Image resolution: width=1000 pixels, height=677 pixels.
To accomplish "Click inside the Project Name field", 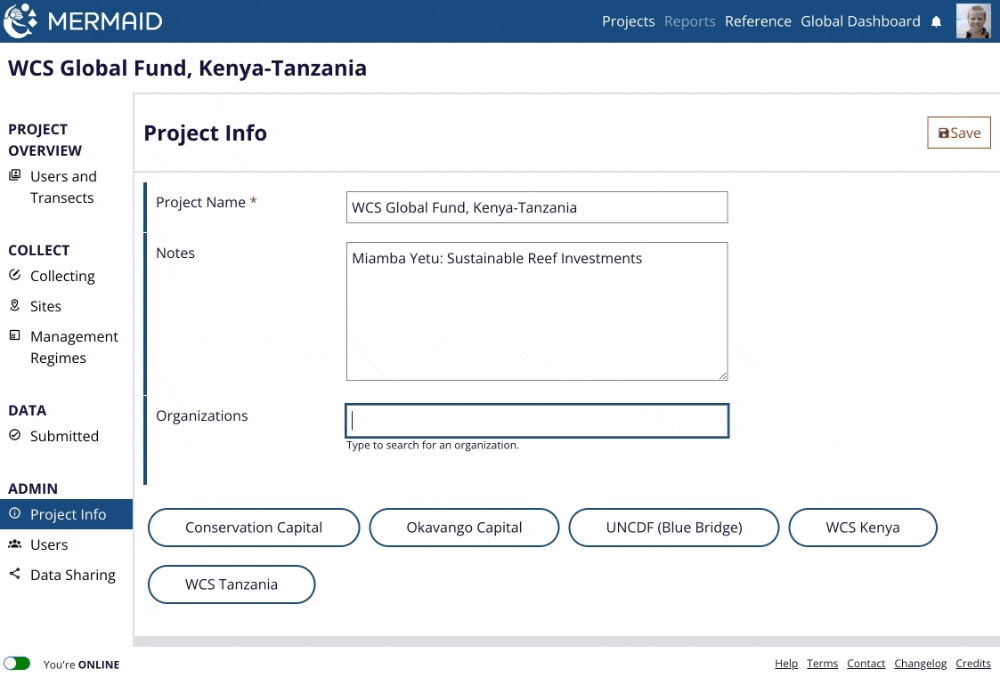I will pos(537,207).
